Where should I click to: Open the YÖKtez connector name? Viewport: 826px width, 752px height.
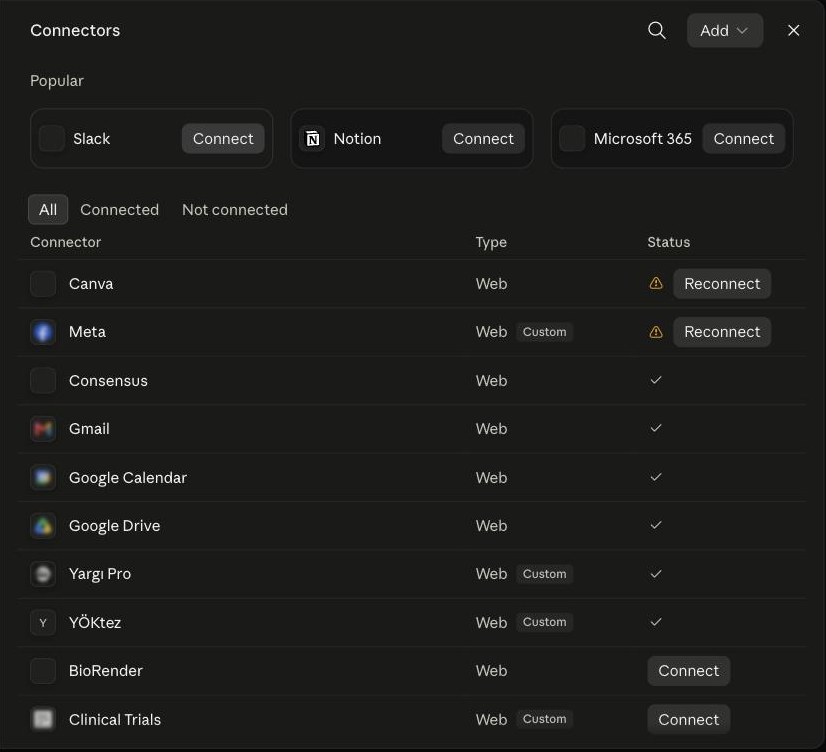click(x=95, y=622)
